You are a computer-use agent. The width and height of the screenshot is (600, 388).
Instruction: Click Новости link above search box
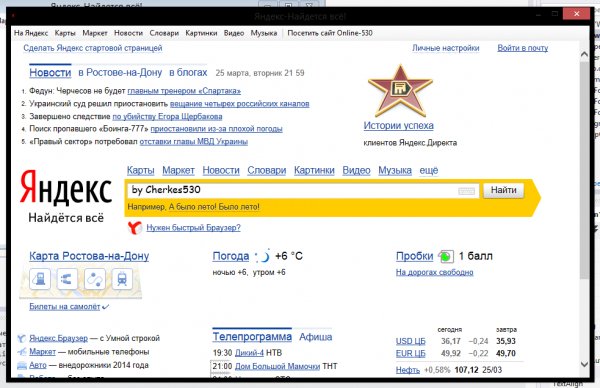click(x=221, y=170)
